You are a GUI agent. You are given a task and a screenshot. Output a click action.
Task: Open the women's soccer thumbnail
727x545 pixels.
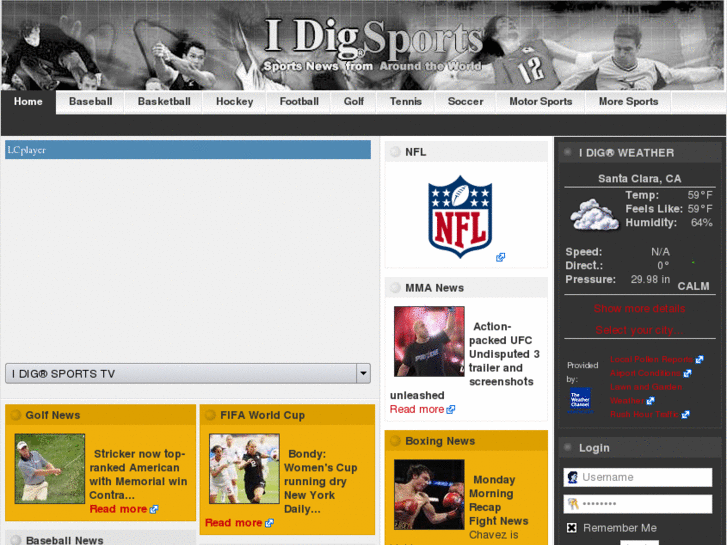[x=244, y=468]
